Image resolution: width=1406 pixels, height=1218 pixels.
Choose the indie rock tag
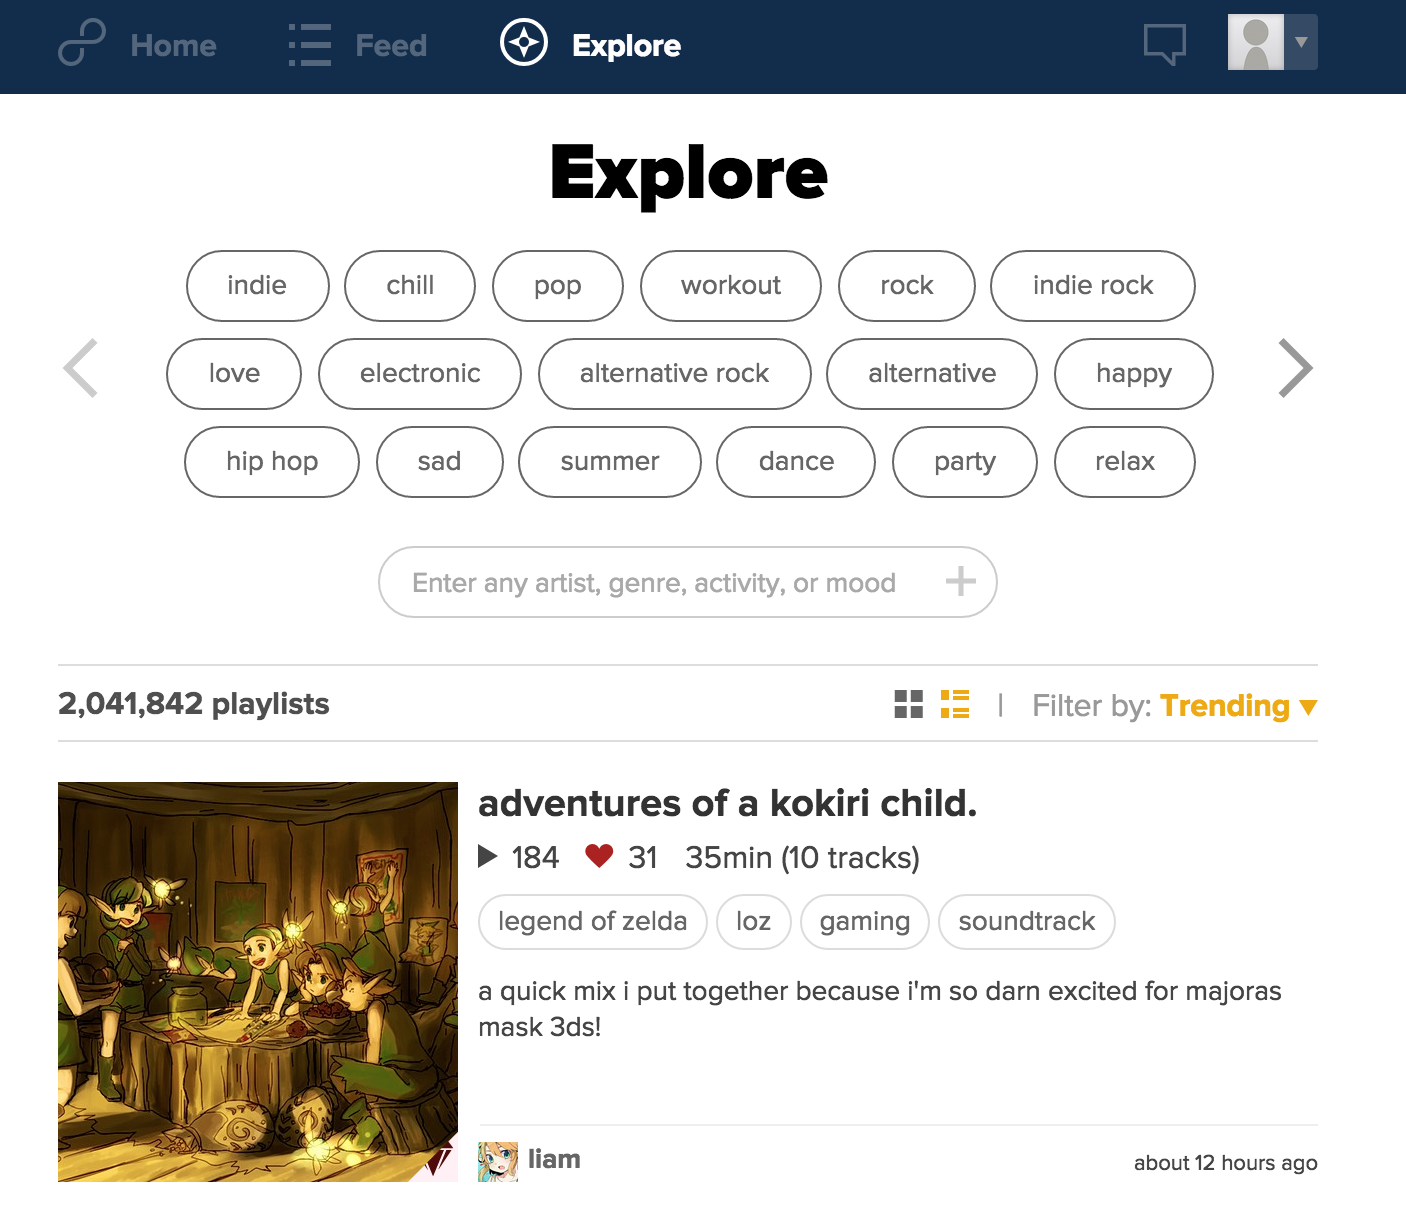tap(1093, 286)
